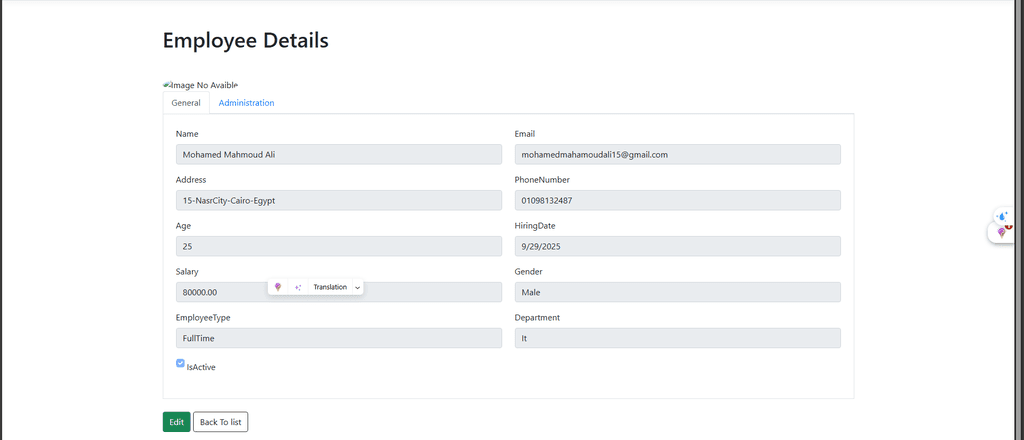Click the Department field

click(677, 338)
